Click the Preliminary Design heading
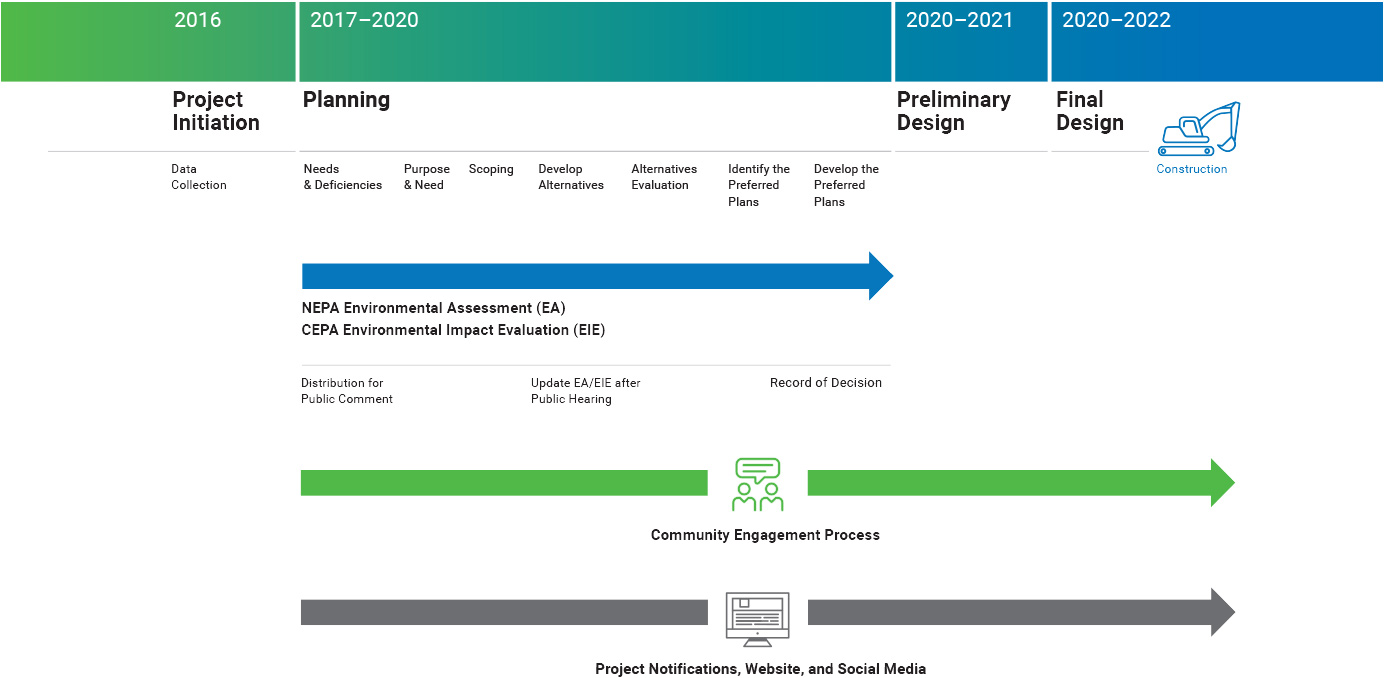Viewport: 1384px width, 678px height. pos(953,111)
